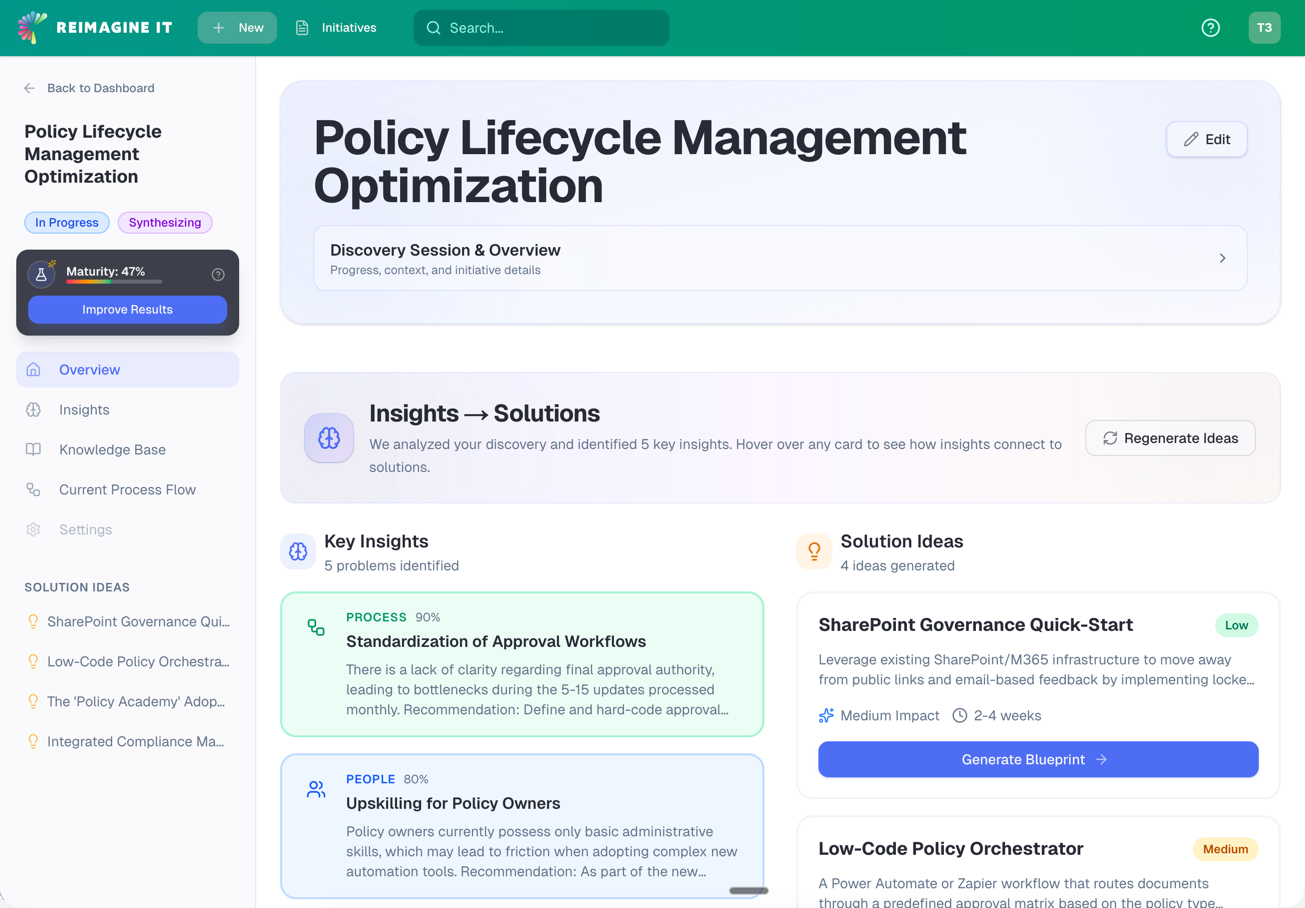This screenshot has width=1305, height=908.
Task: Open the maturity tooltip question mark
Action: (218, 273)
